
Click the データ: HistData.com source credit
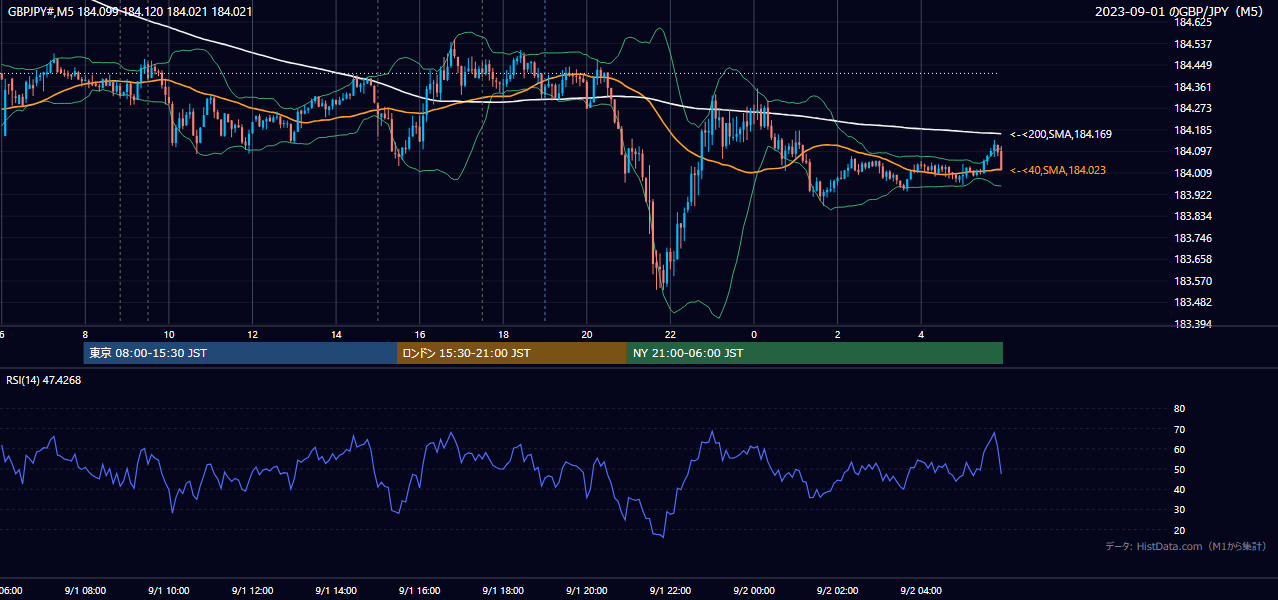point(1186,546)
